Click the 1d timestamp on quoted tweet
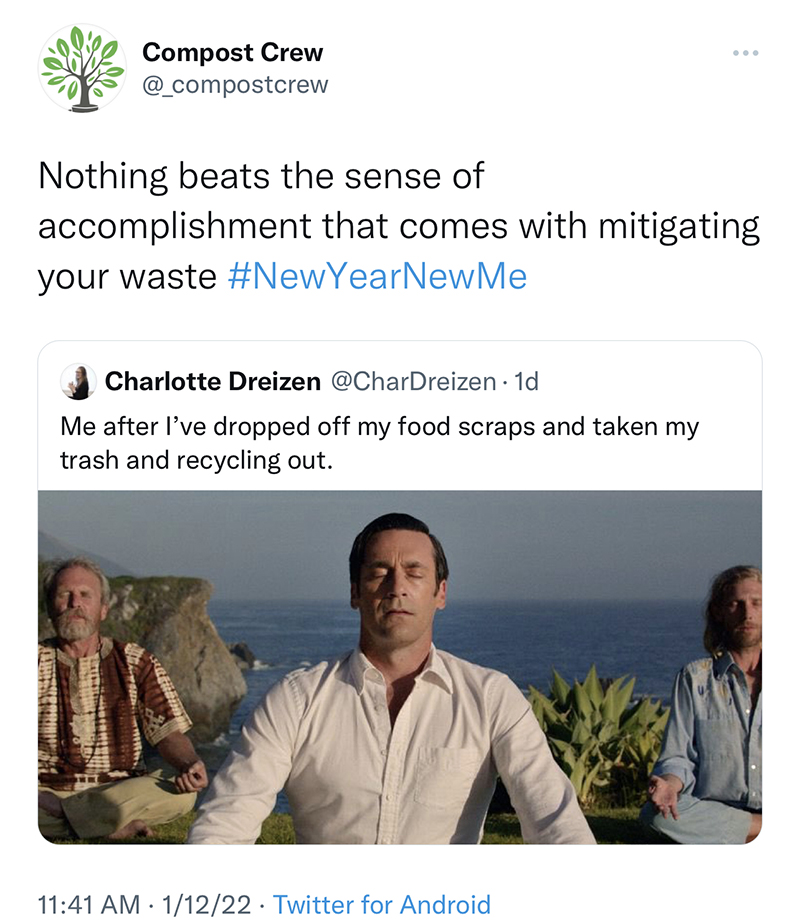Image resolution: width=800 pixels, height=923 pixels. [525, 381]
